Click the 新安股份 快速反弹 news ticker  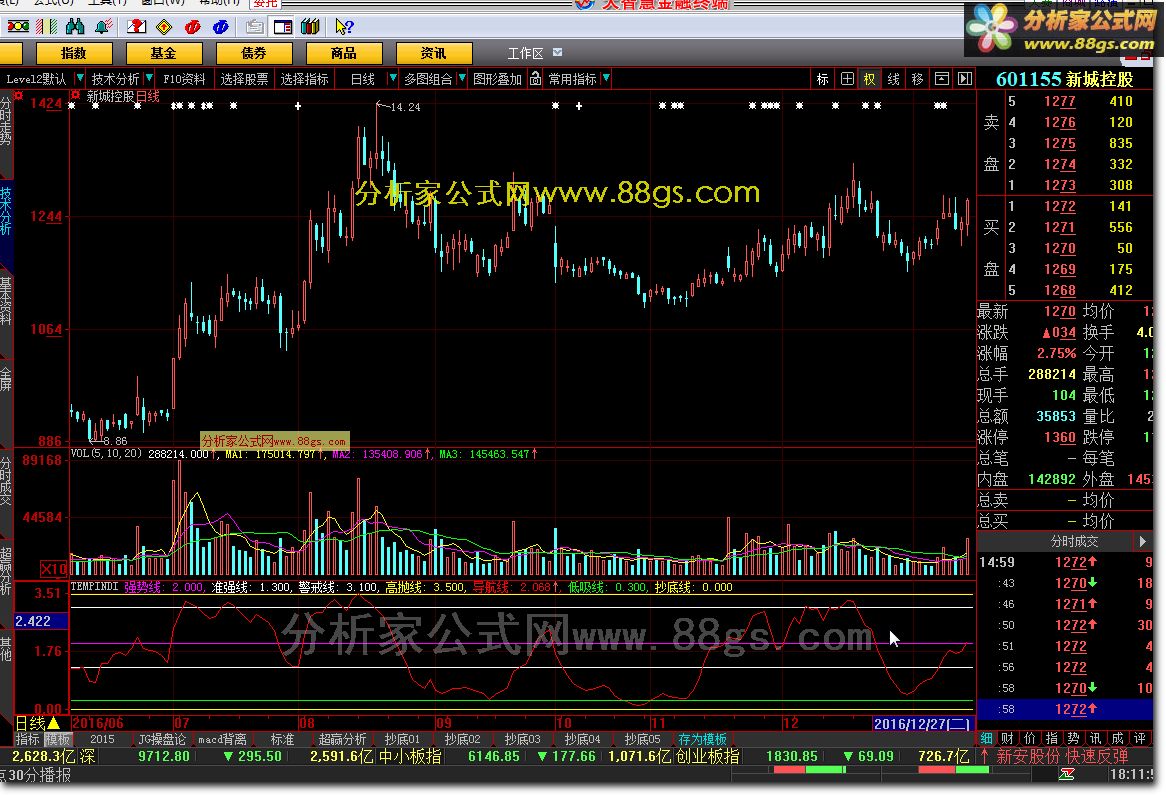tap(1062, 756)
